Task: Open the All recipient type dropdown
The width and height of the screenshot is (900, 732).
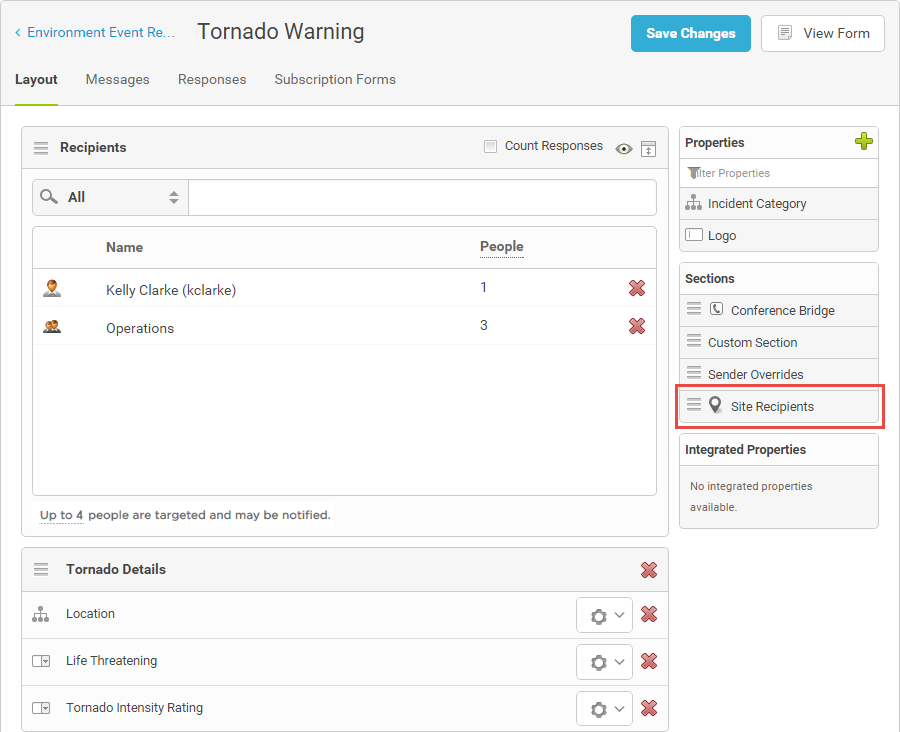Action: [x=110, y=197]
